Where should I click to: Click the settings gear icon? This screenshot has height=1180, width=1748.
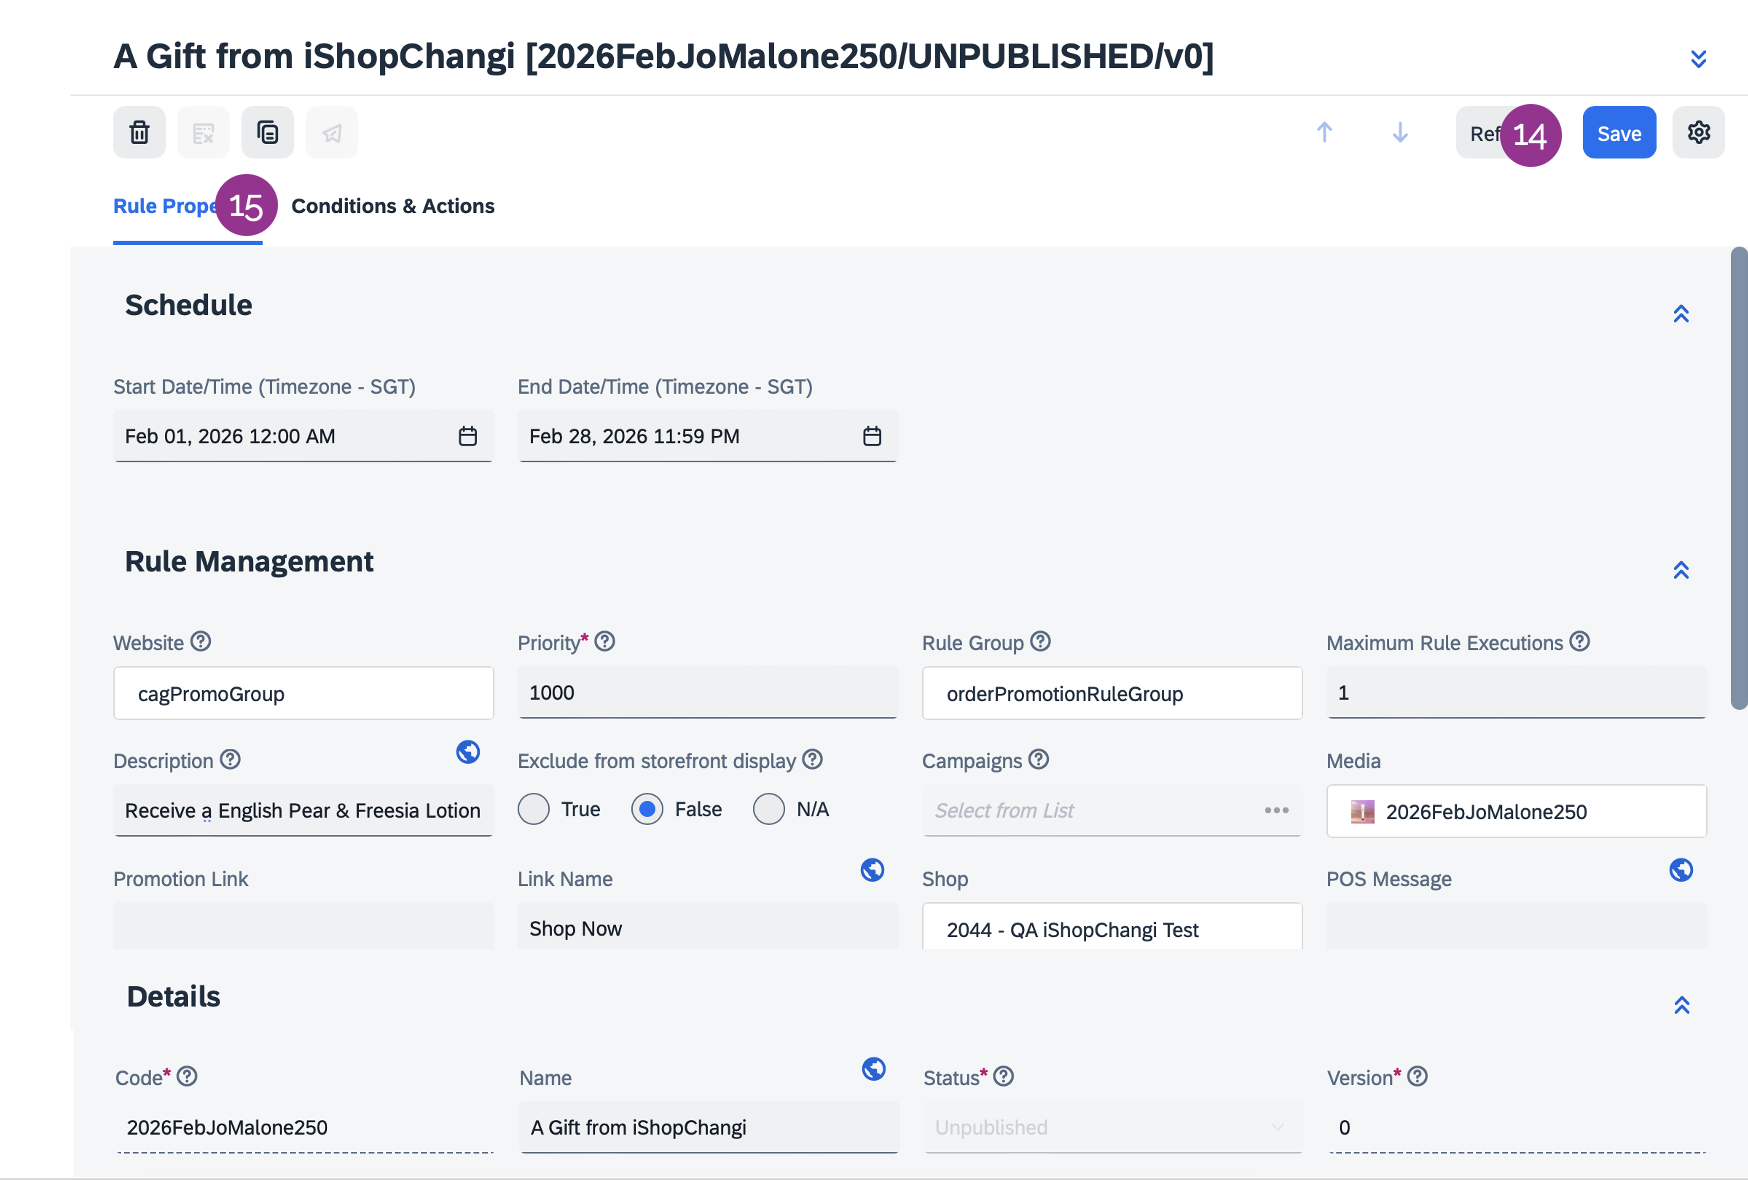click(1698, 132)
